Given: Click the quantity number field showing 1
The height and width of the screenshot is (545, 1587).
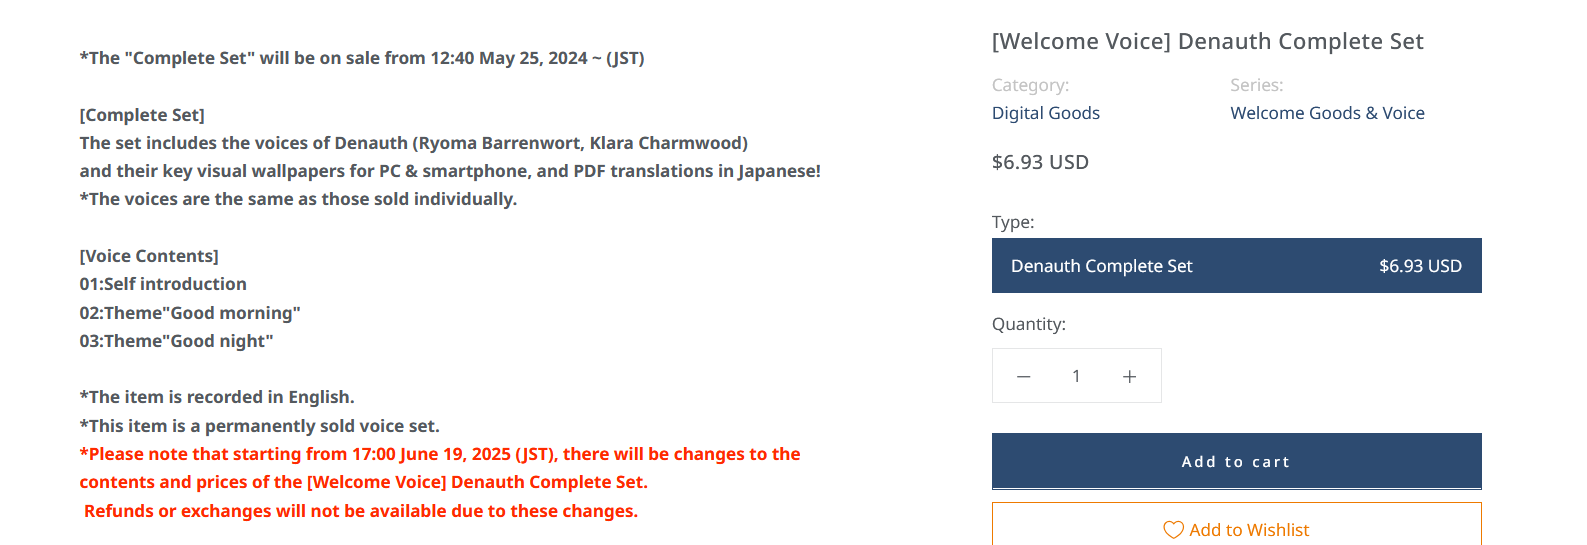Looking at the screenshot, I should 1076,376.
